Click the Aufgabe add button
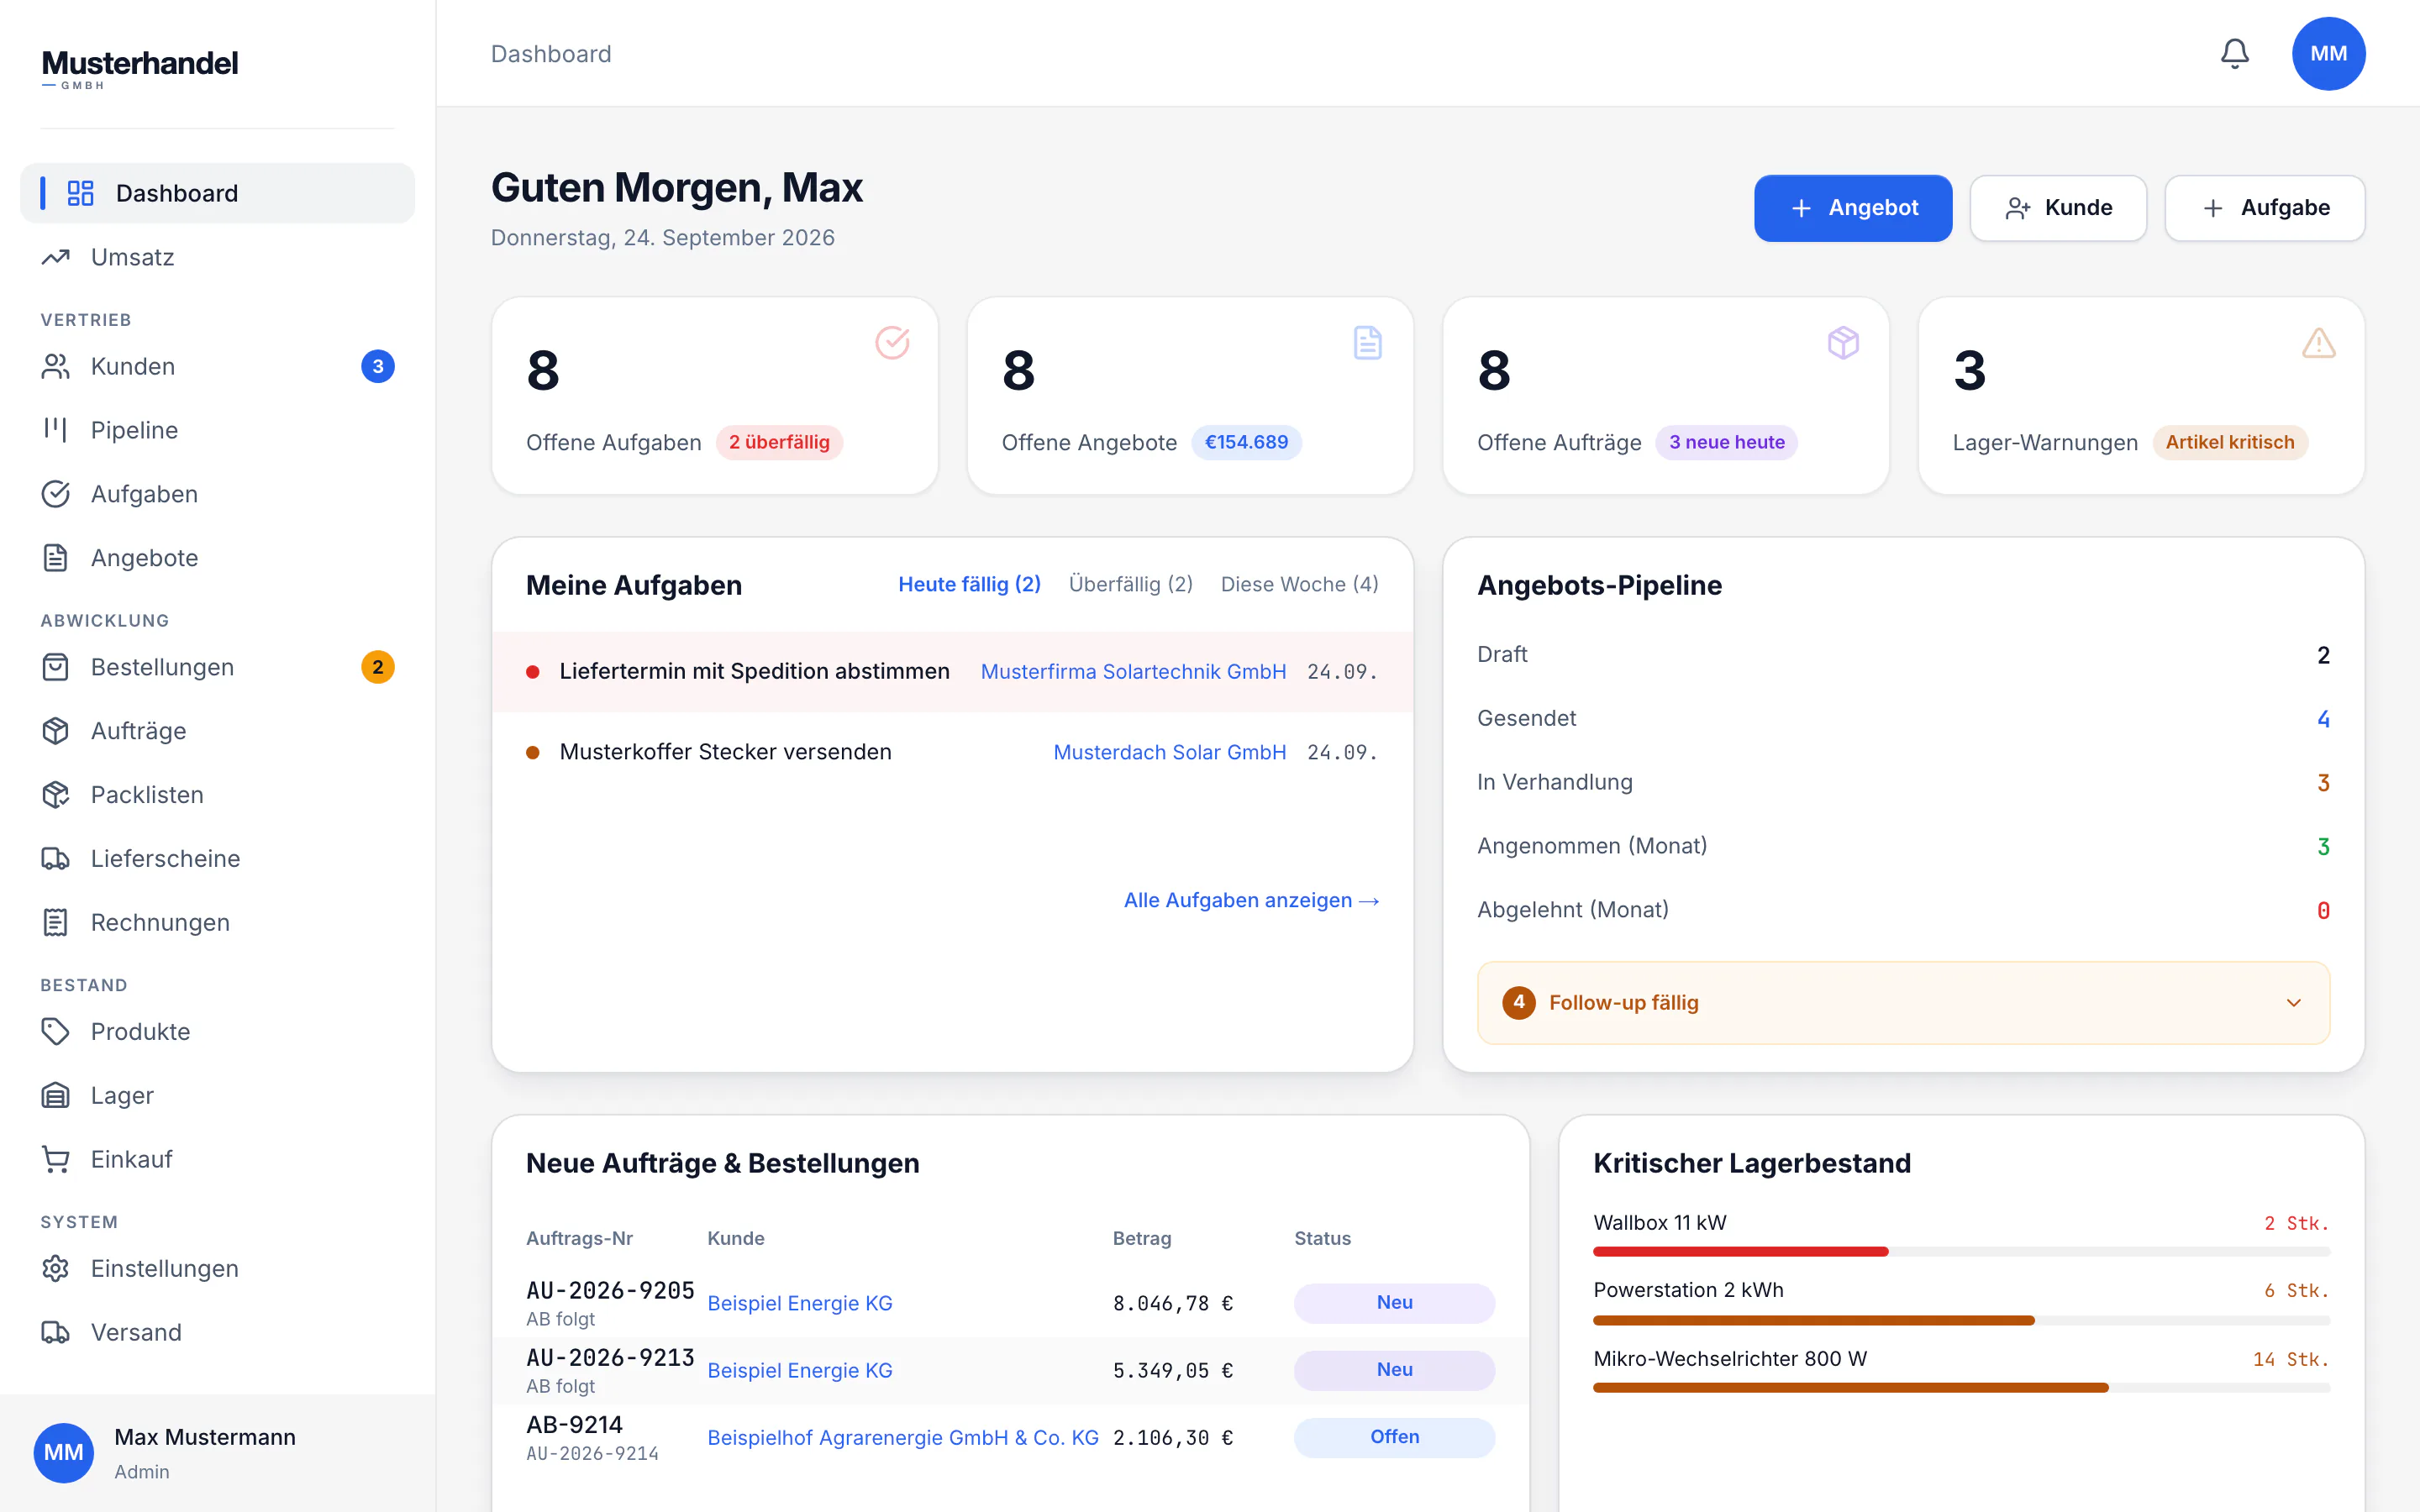 pos(2265,208)
